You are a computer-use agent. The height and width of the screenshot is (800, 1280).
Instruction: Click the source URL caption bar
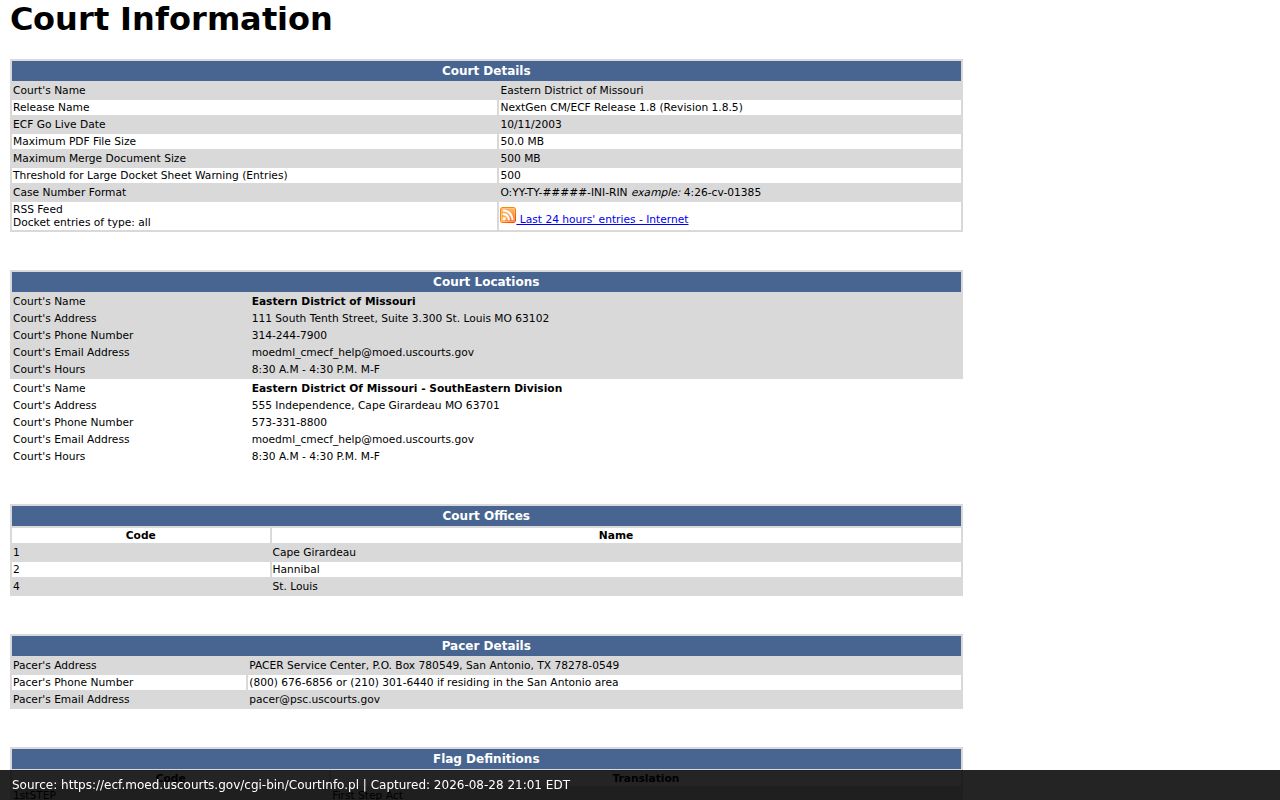coord(640,785)
